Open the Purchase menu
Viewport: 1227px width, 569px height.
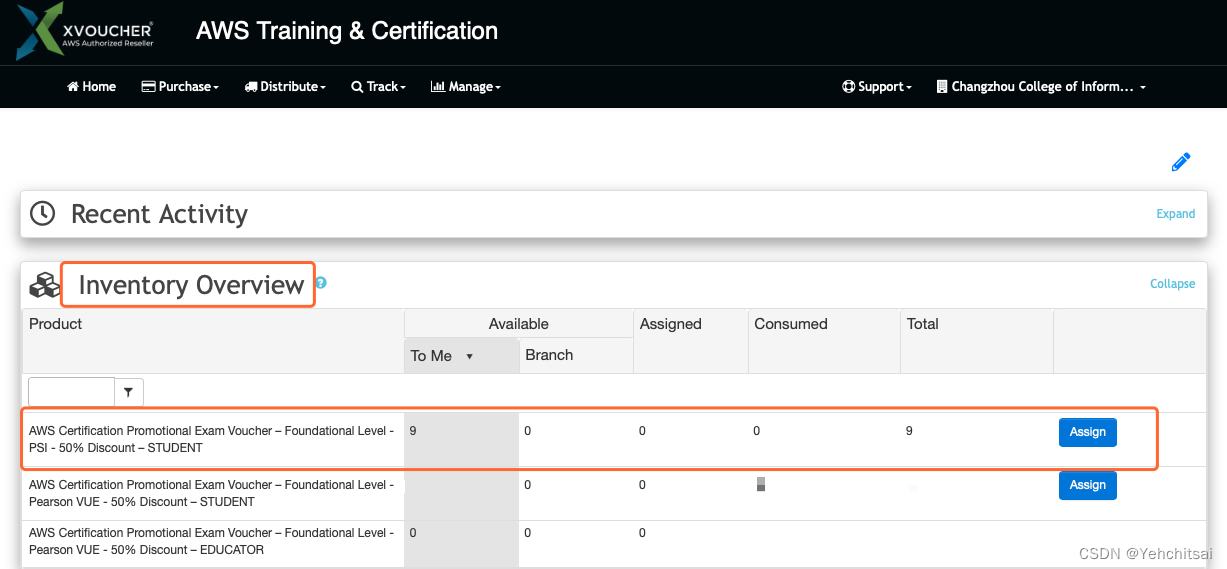coord(180,87)
